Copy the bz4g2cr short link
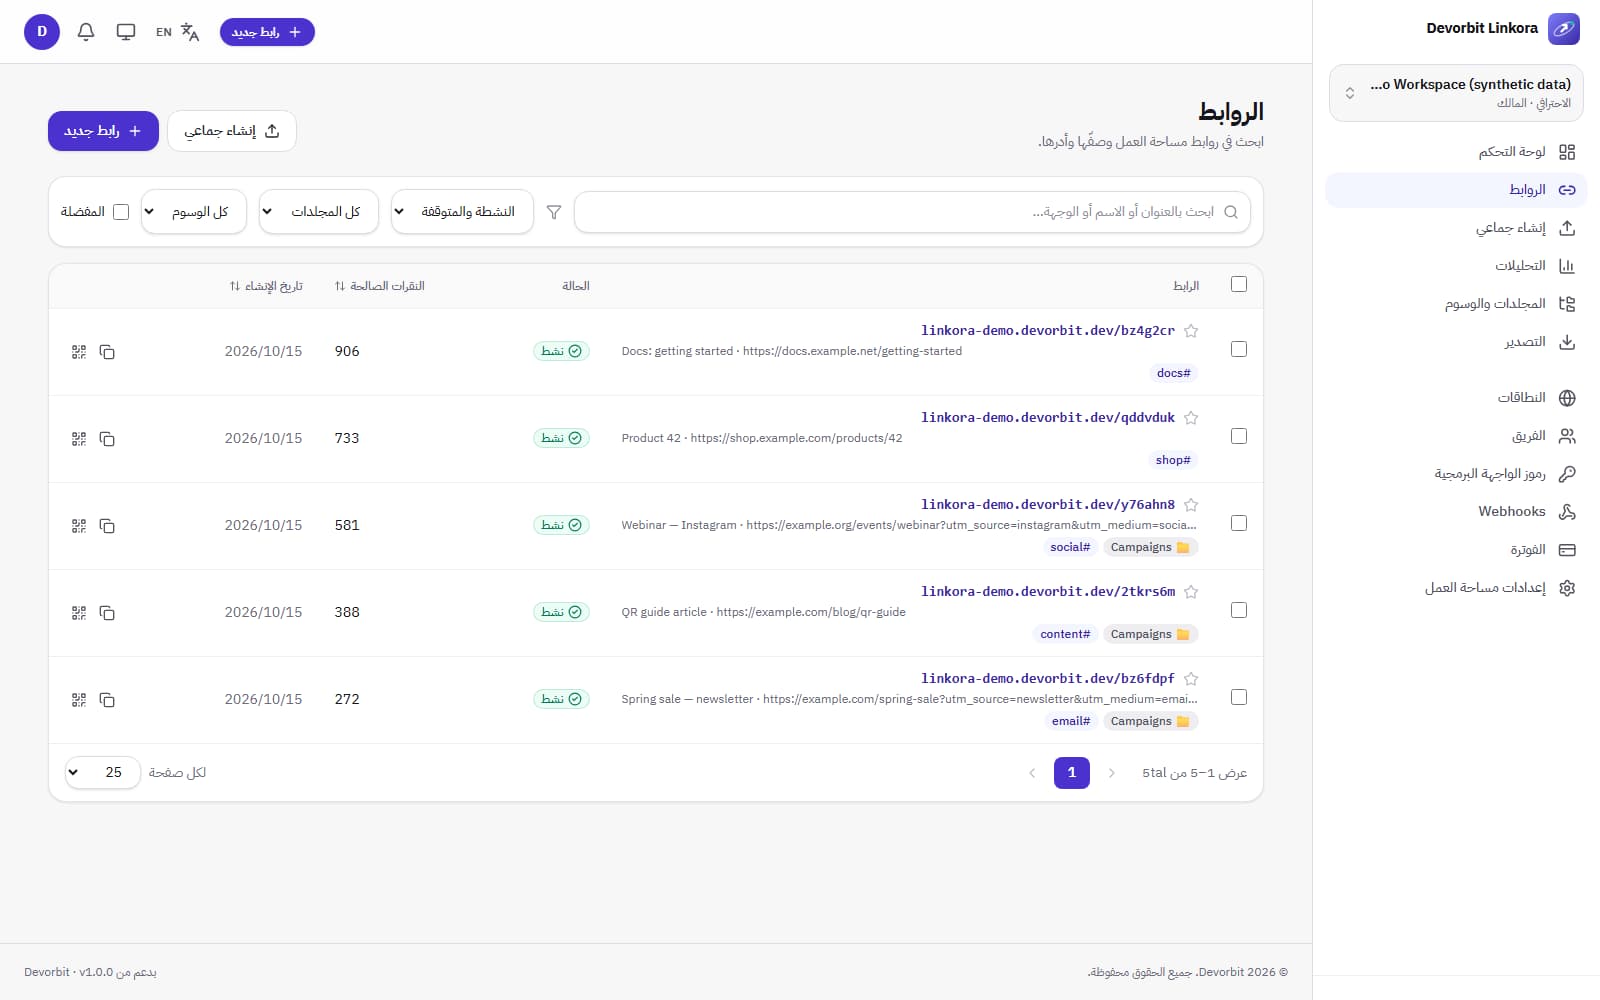The height and width of the screenshot is (1000, 1600). coord(107,352)
